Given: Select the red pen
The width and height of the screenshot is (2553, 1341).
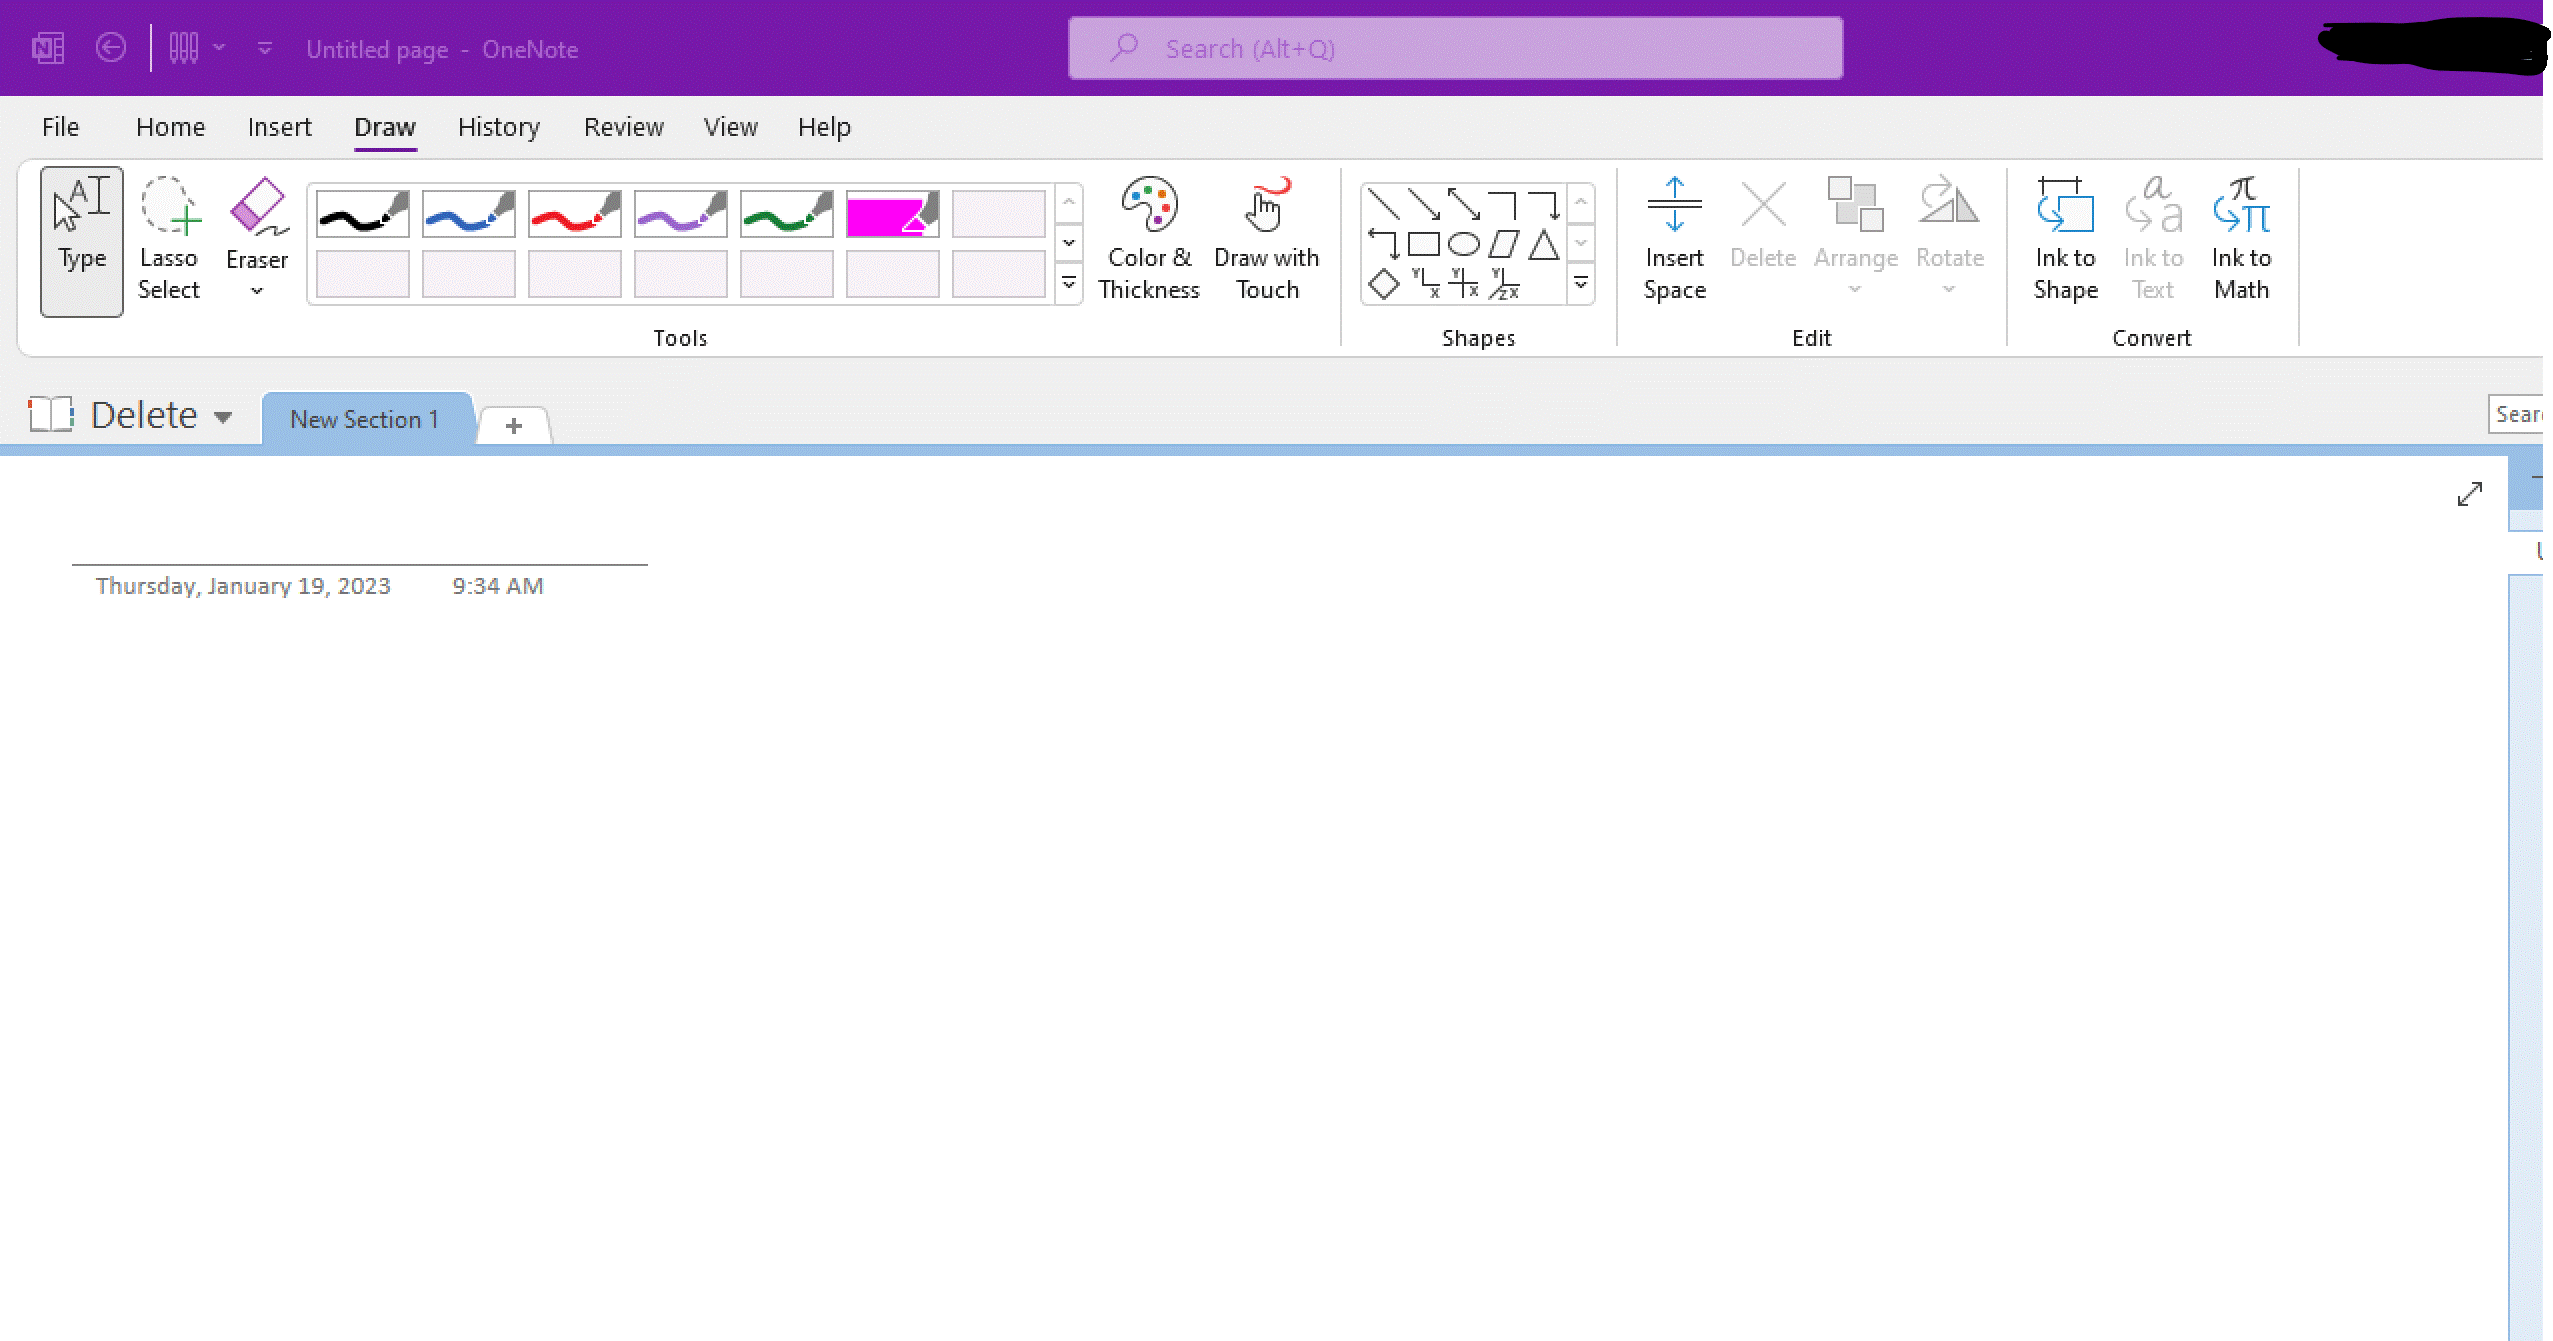Looking at the screenshot, I should [575, 214].
